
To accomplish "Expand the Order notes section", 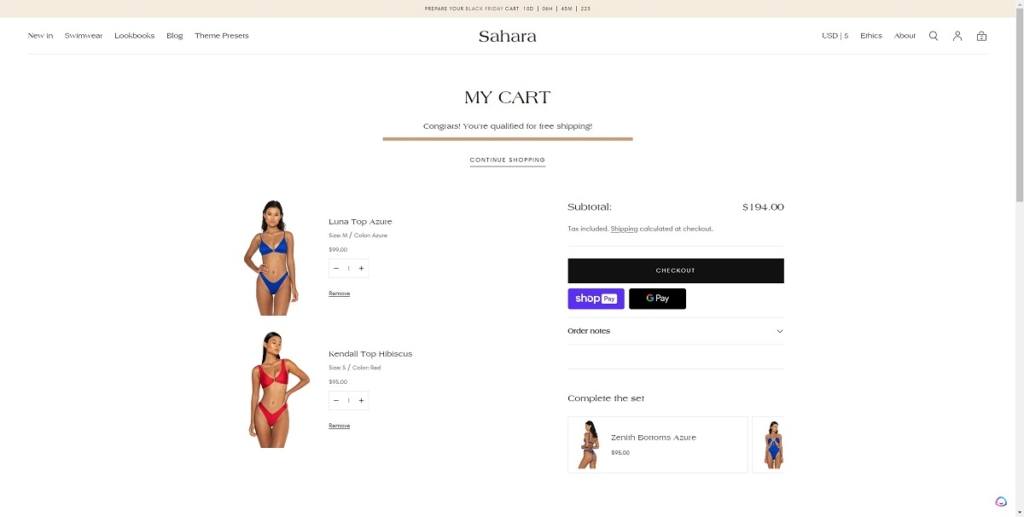I will coord(675,331).
